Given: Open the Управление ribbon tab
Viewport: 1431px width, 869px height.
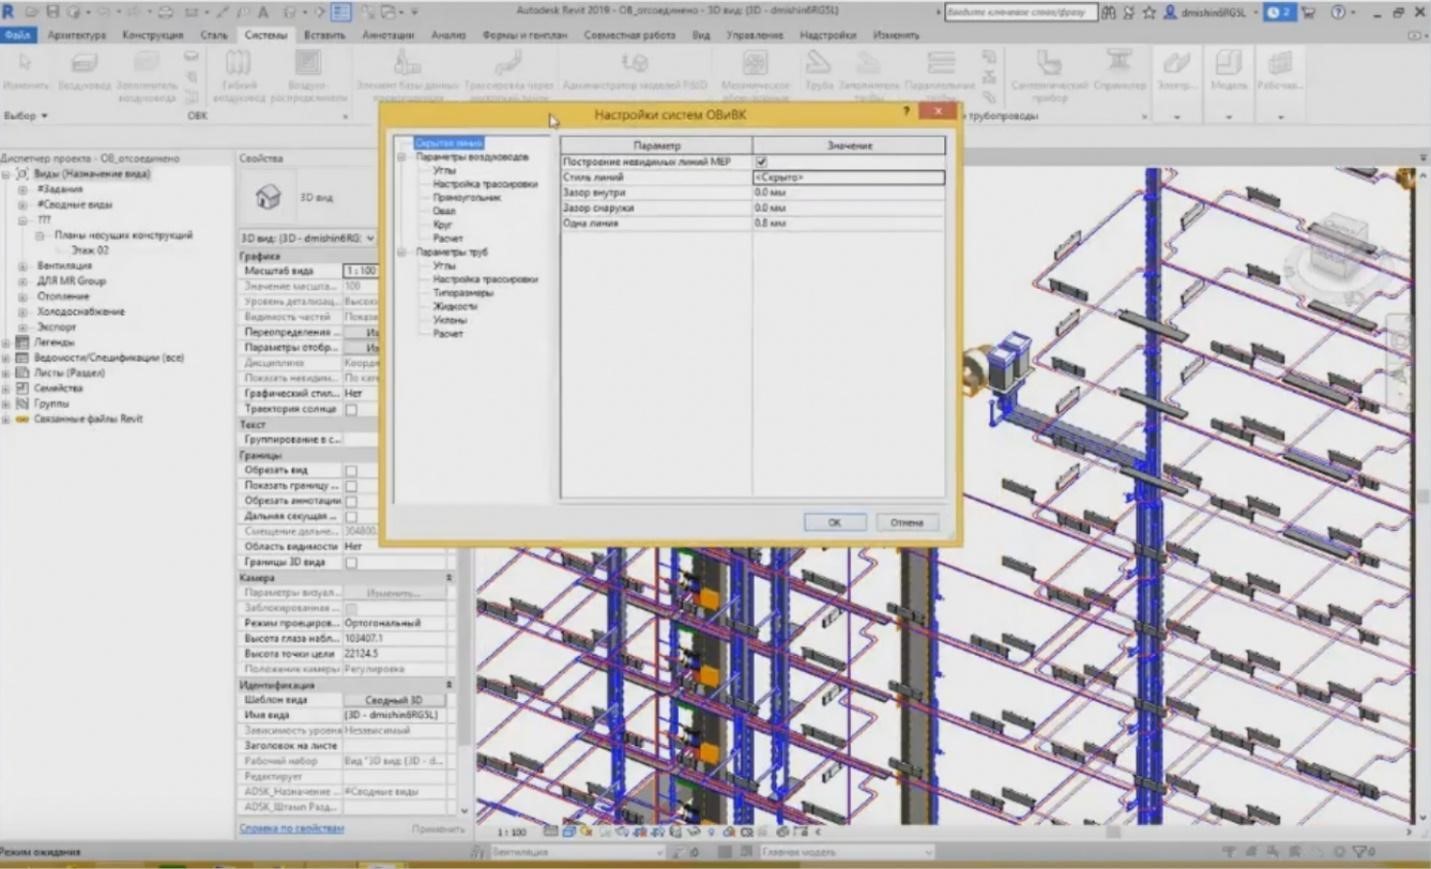Looking at the screenshot, I should pos(756,34).
